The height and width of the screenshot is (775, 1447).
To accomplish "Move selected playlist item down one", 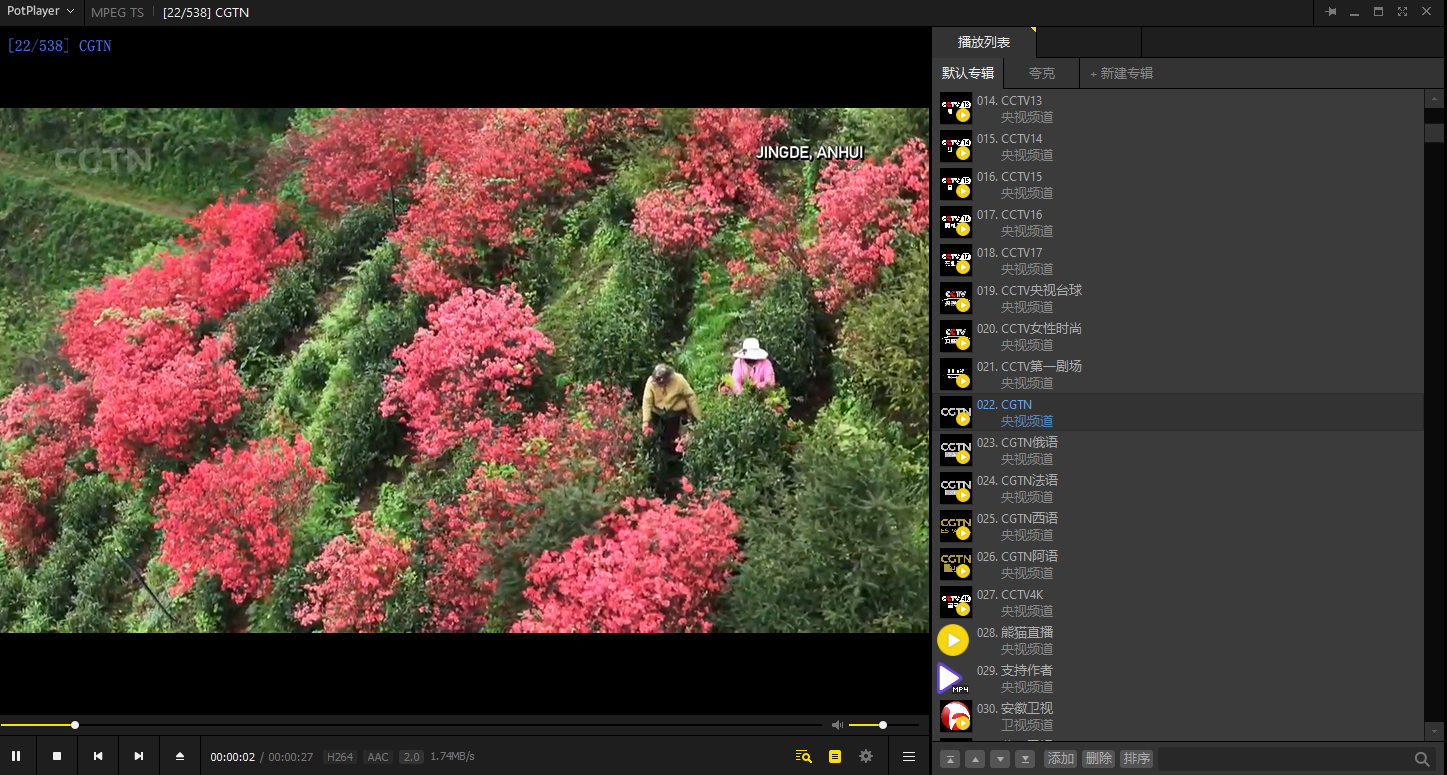I will 1000,759.
